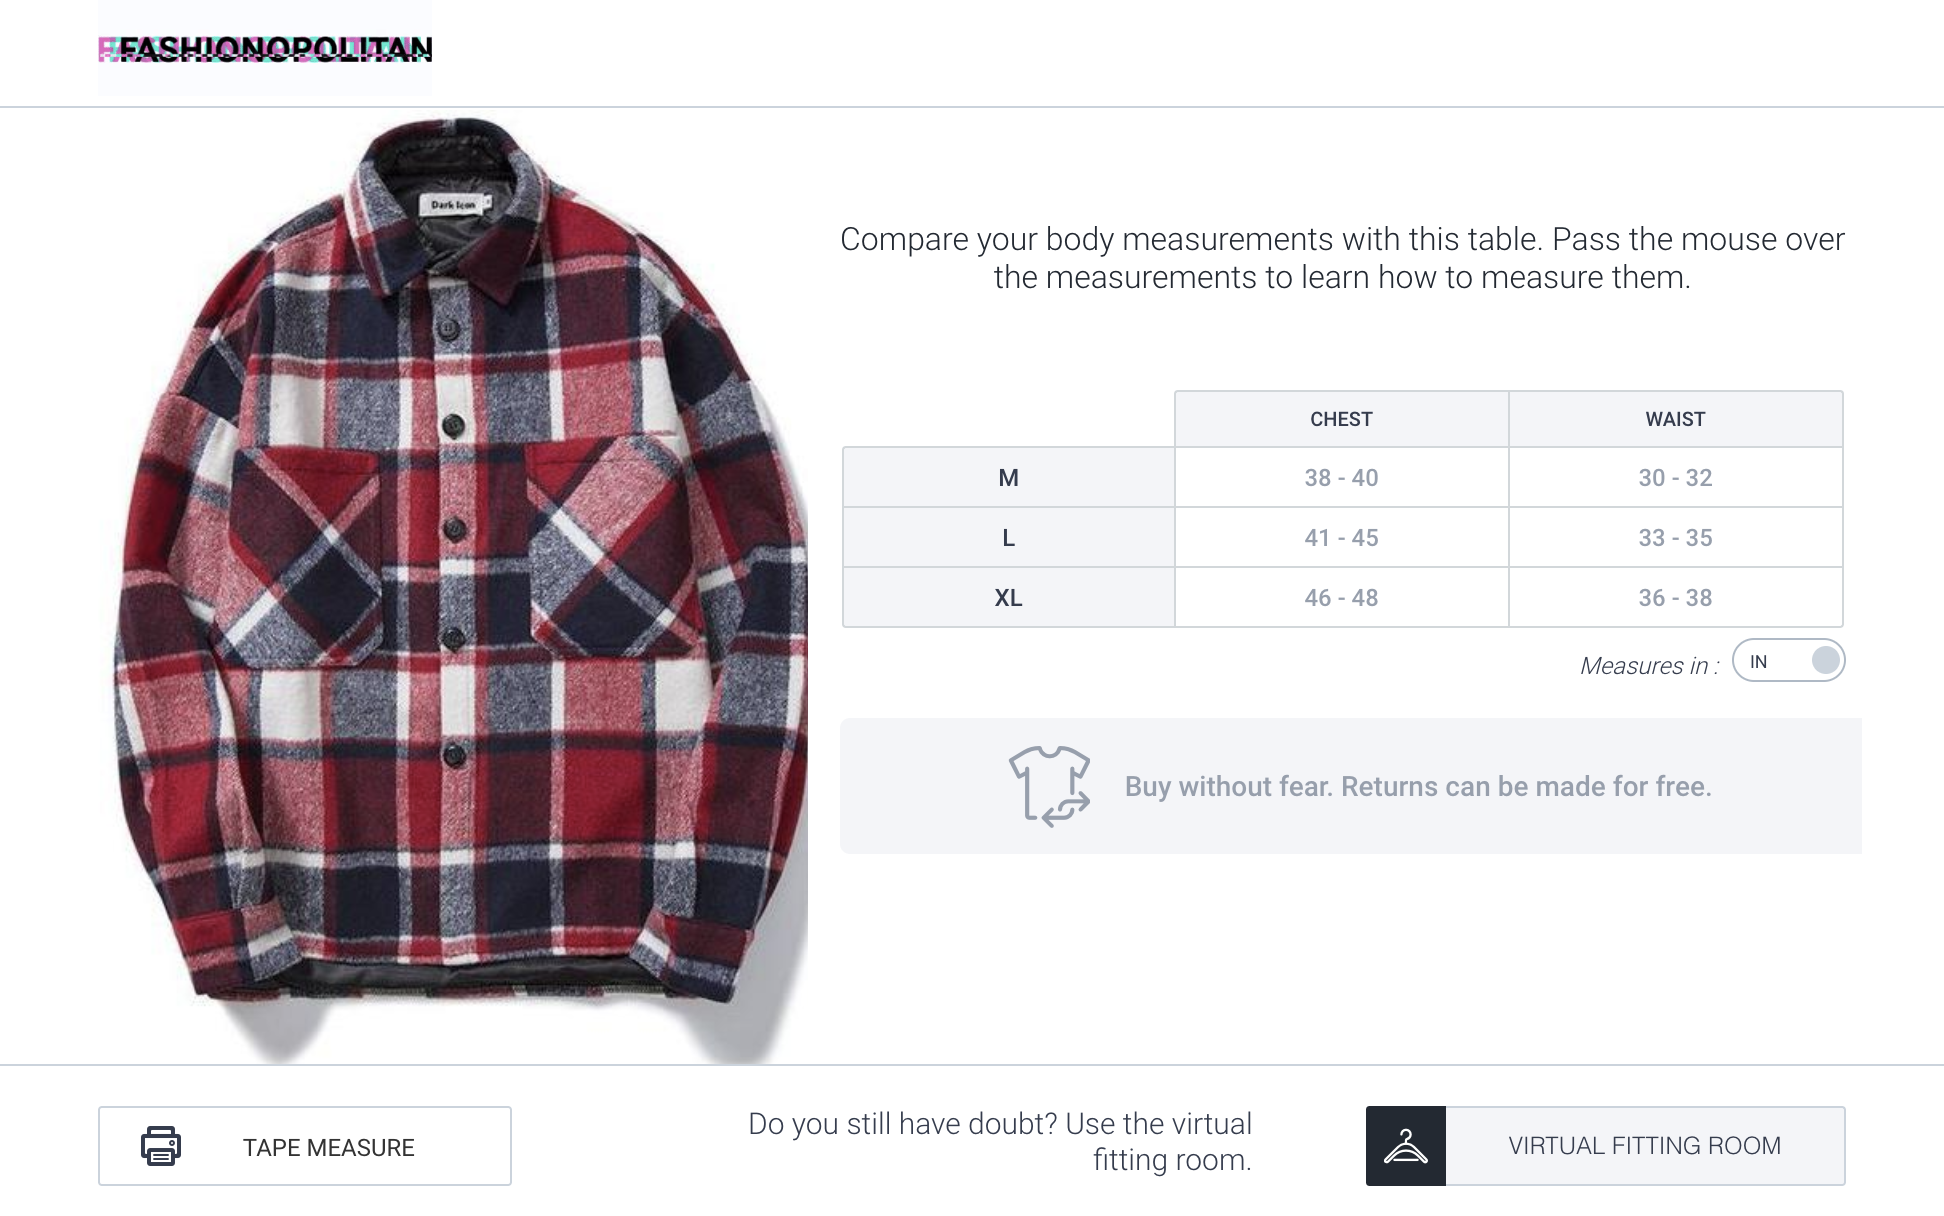Click the 36 - 38 waist measurement cell
Viewport: 1944px width, 1216px height.
pos(1676,598)
